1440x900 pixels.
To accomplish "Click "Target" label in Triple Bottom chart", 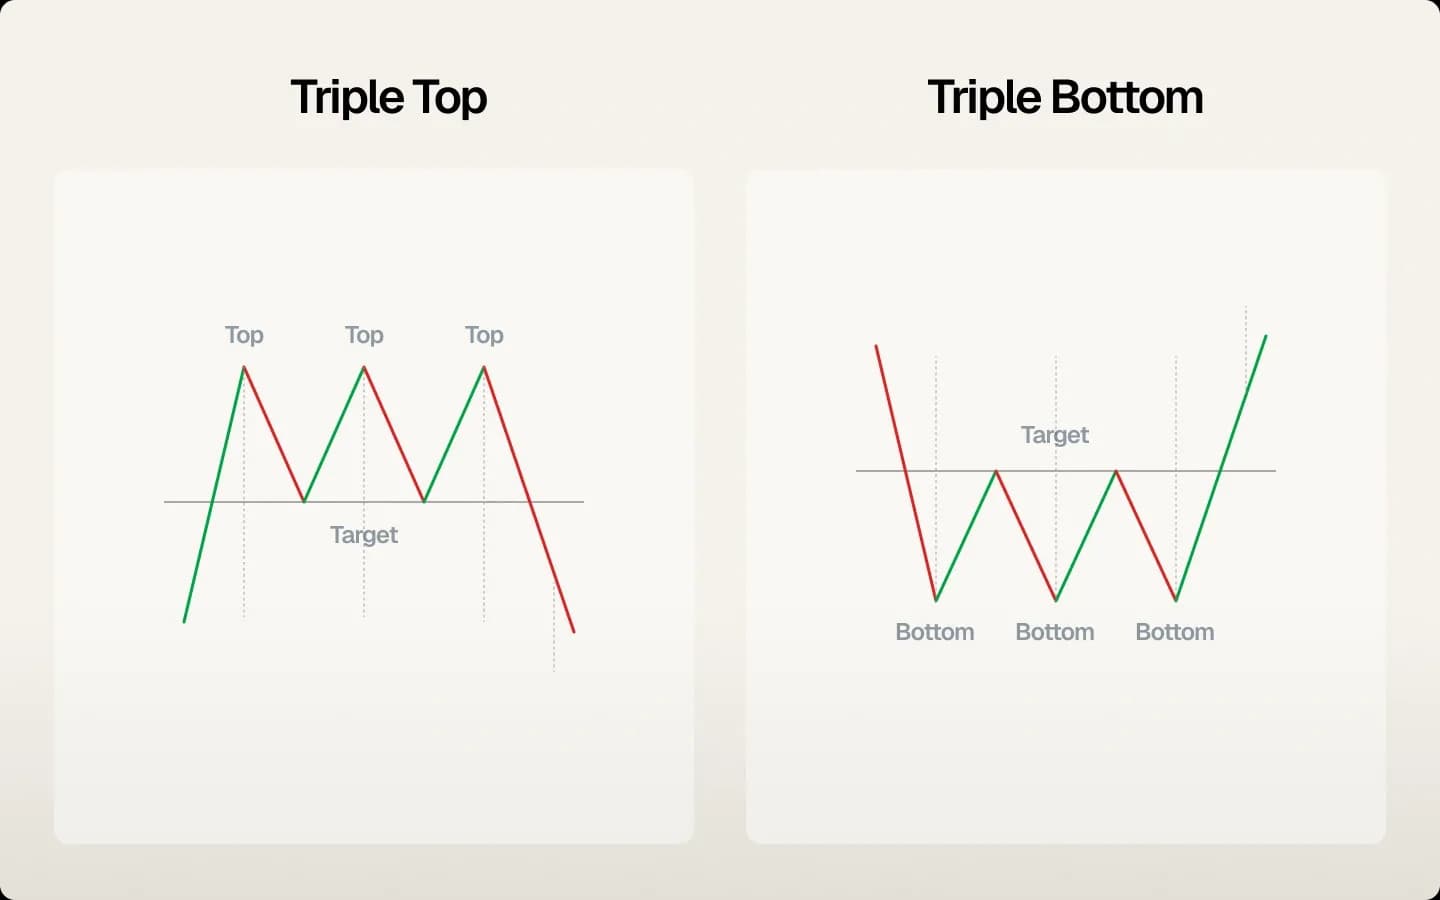I will (1055, 435).
